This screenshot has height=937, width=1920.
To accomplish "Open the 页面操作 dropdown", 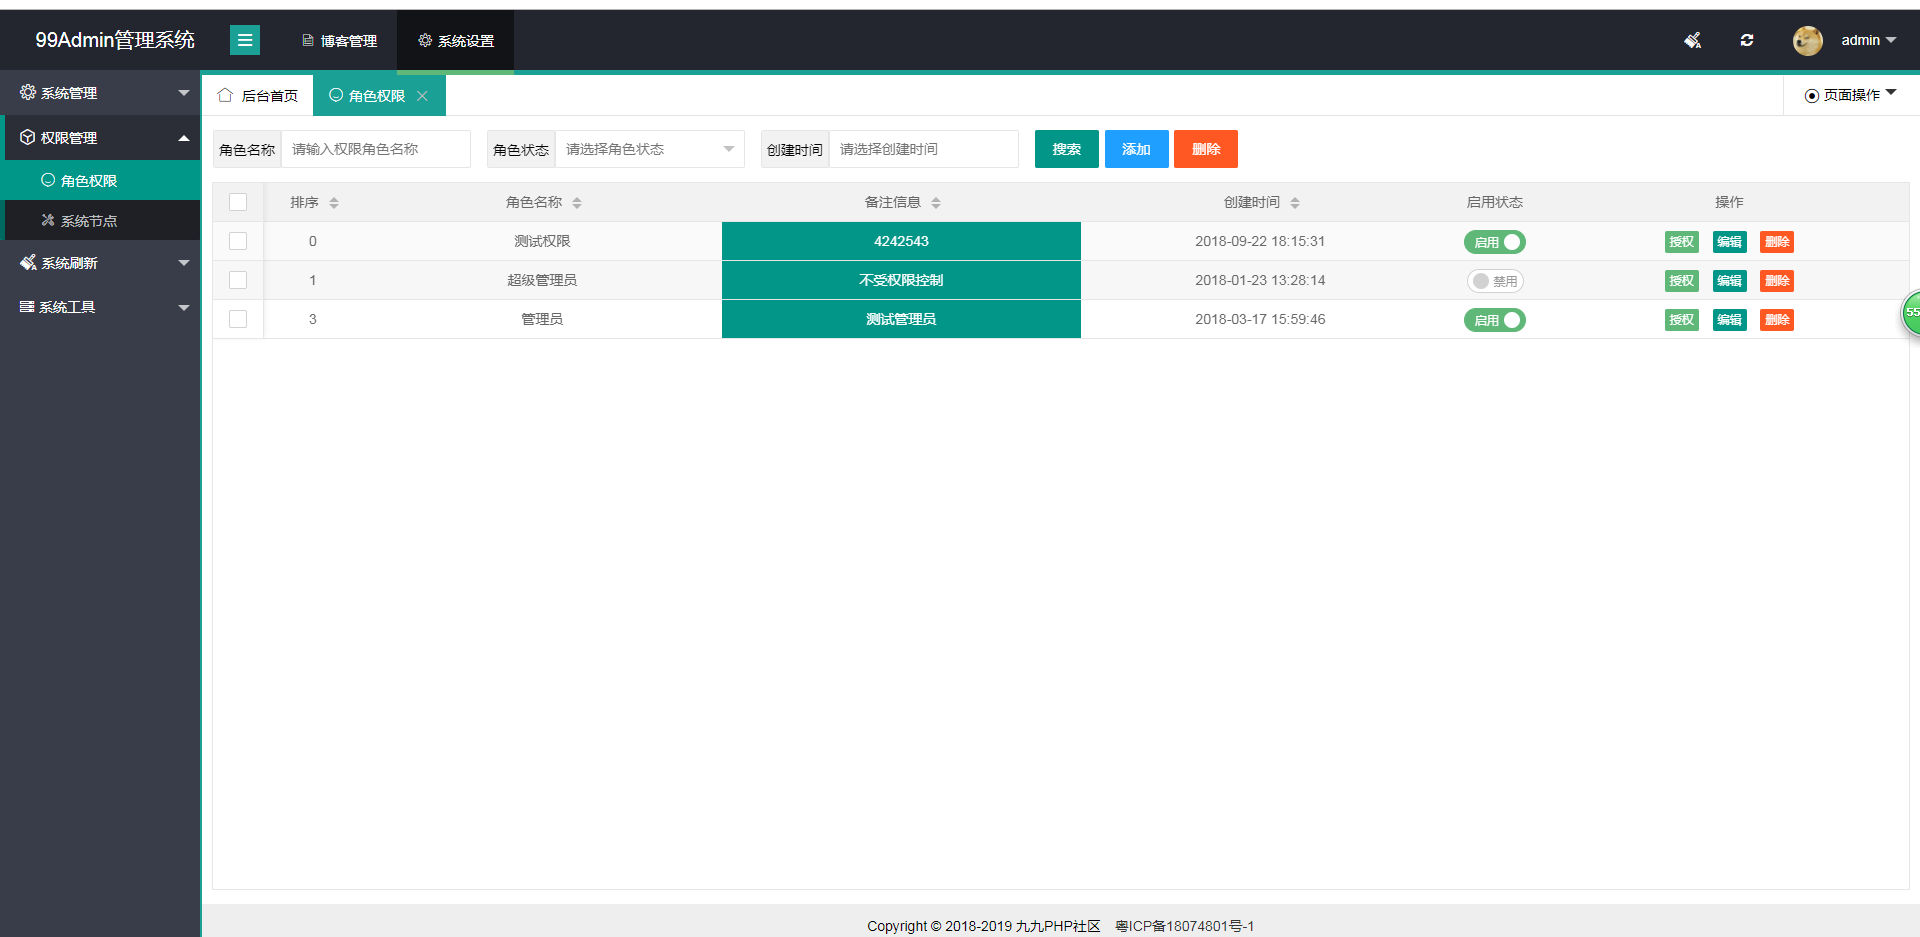I will pos(1850,95).
